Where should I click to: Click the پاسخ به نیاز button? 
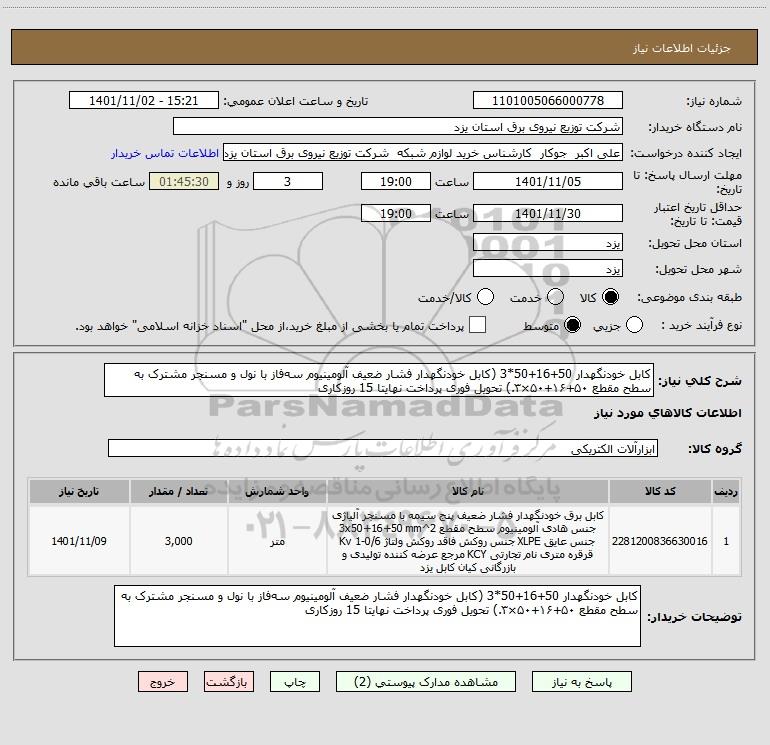(x=581, y=682)
